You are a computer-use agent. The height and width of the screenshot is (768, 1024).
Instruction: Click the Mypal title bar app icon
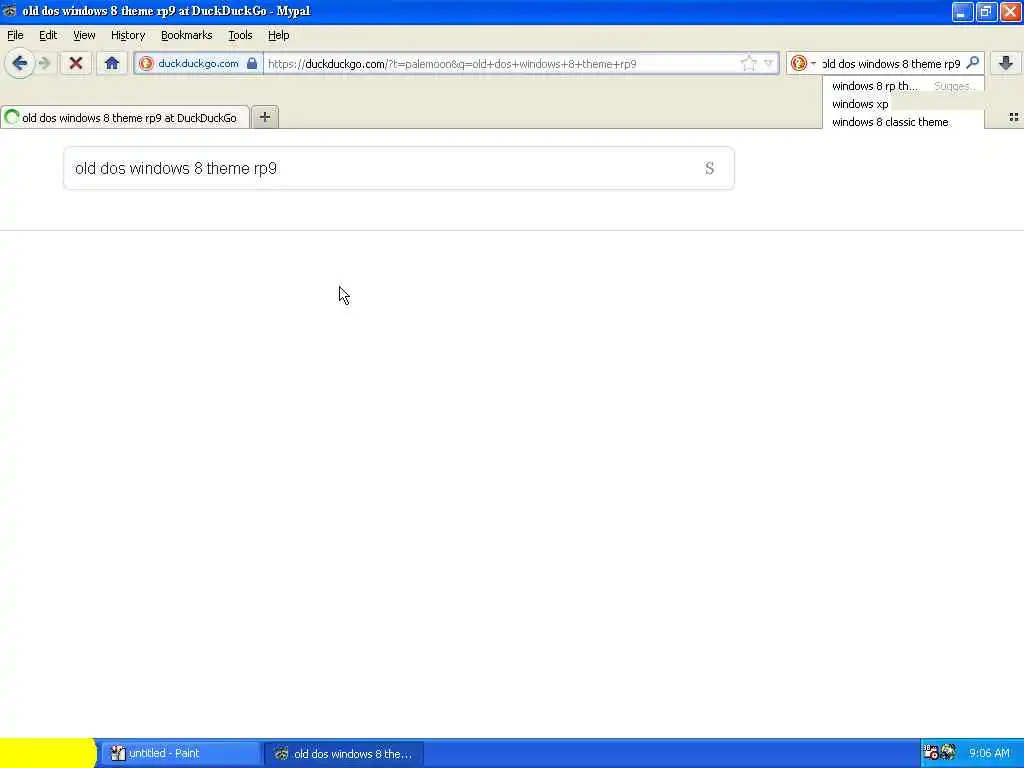point(9,11)
